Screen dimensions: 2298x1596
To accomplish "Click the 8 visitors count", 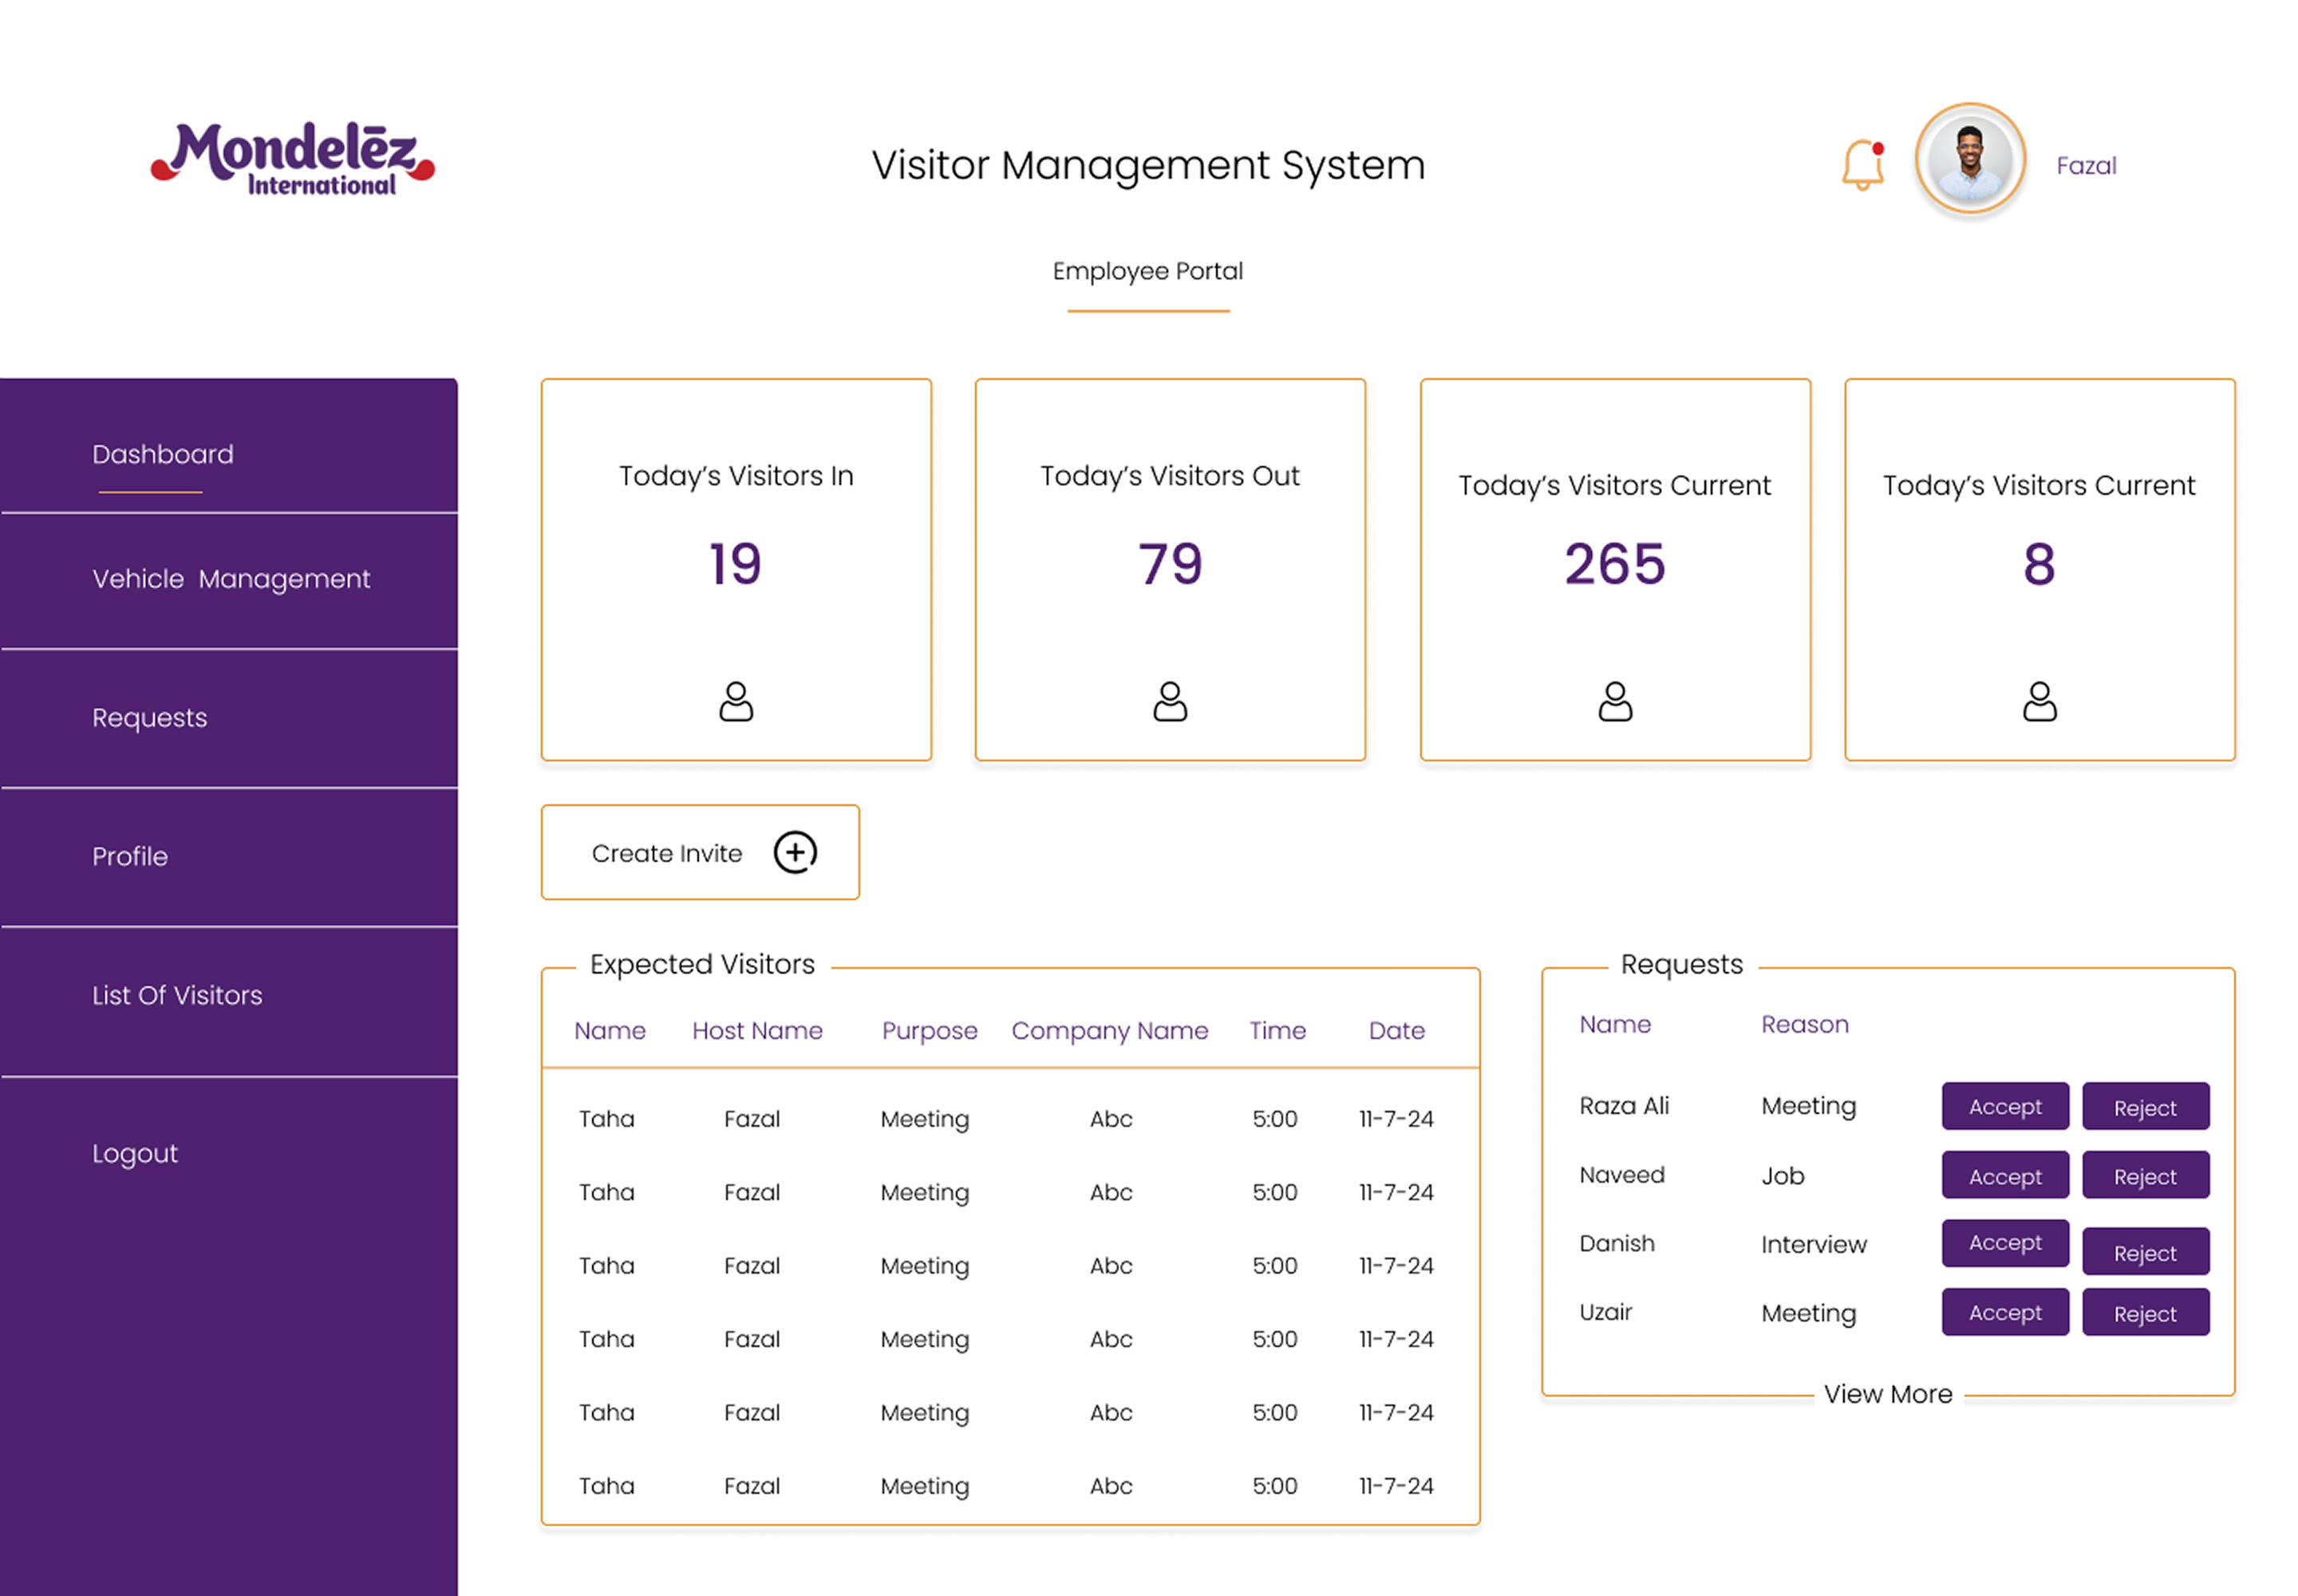I will [2039, 563].
